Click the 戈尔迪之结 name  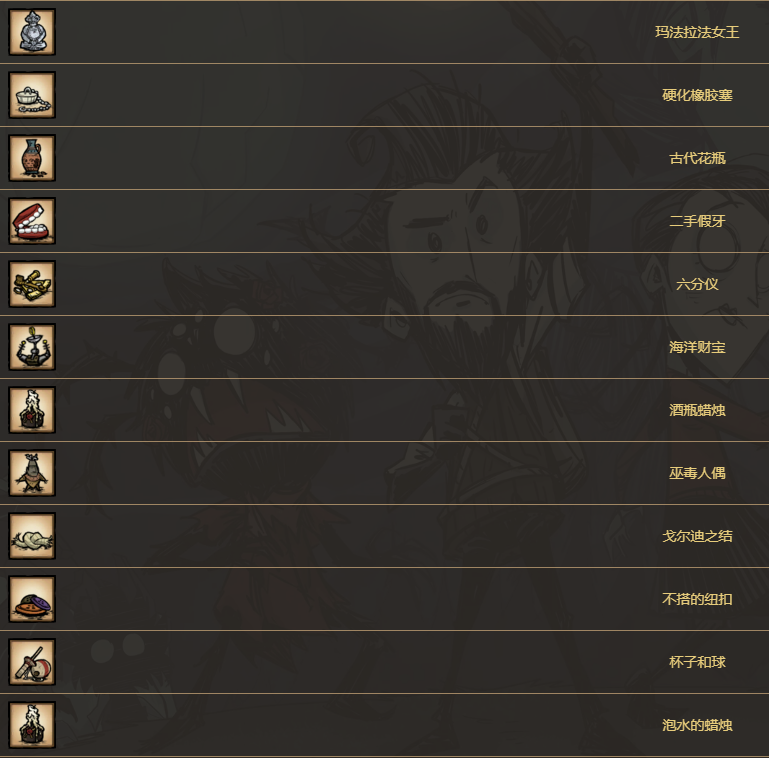click(x=697, y=536)
